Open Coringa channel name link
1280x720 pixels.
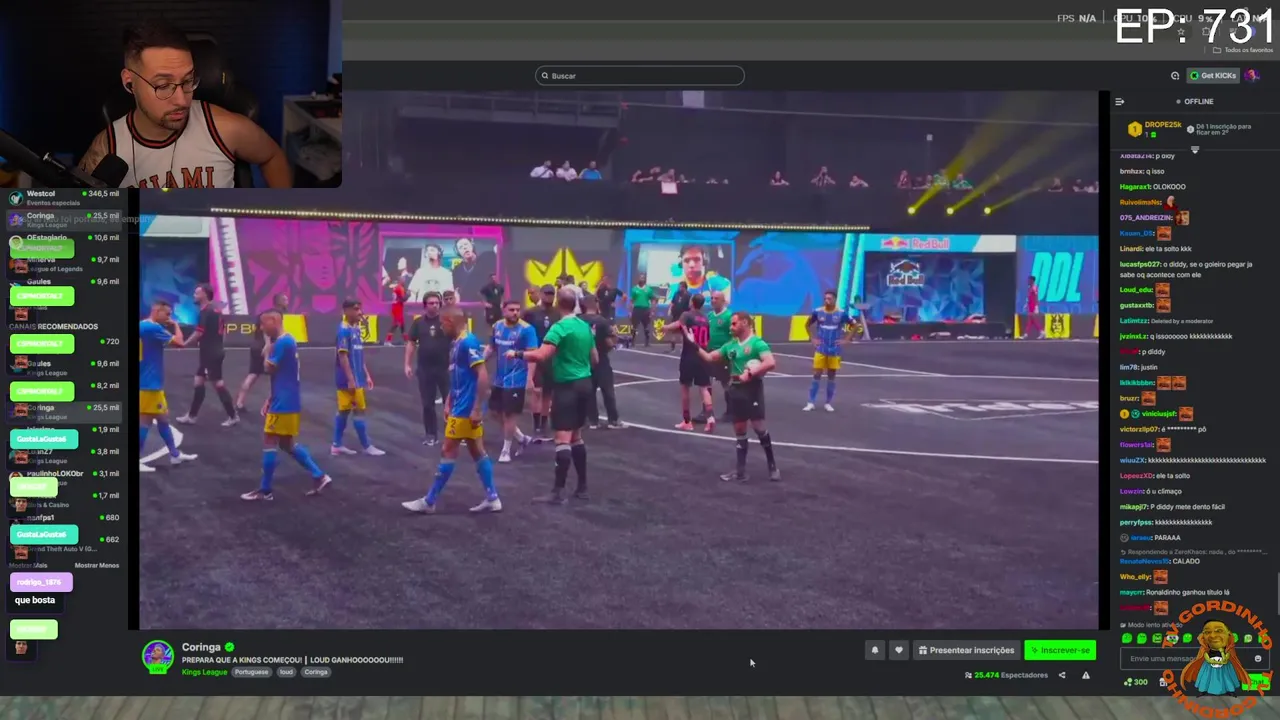click(201, 647)
